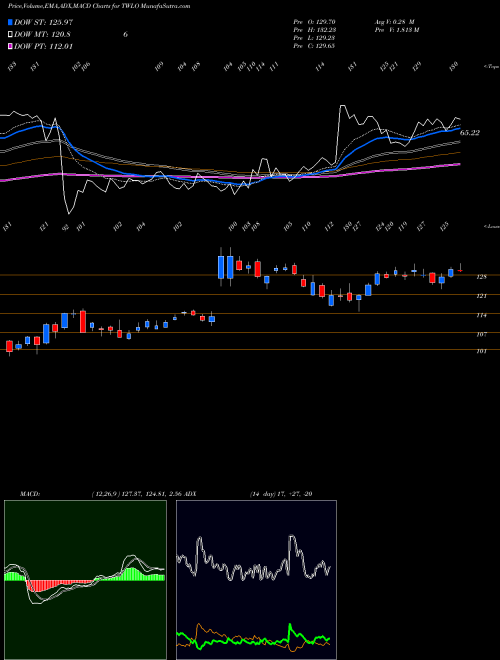Click the blue DOW ST legend square
Screen dimensions: 500x660
tap(10, 22)
